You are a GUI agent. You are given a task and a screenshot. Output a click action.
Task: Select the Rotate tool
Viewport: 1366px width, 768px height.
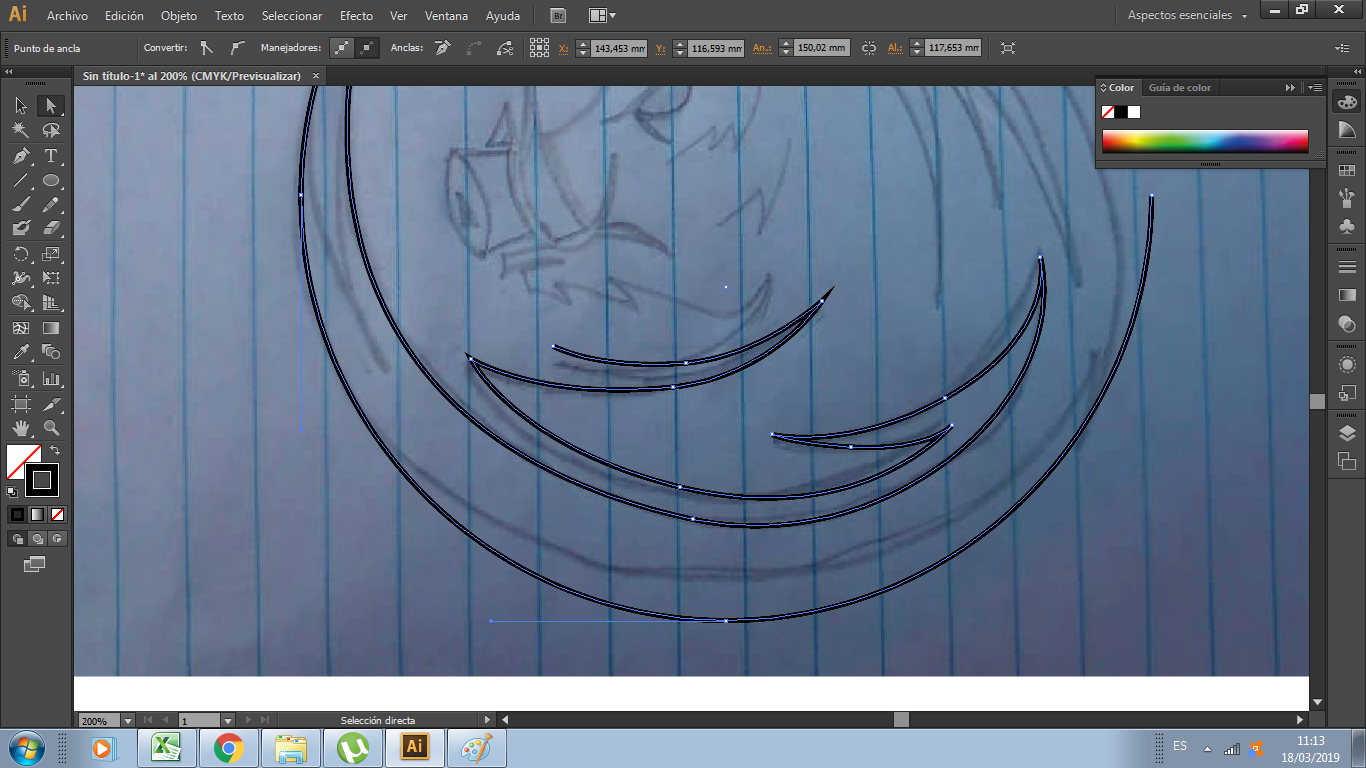click(x=21, y=254)
